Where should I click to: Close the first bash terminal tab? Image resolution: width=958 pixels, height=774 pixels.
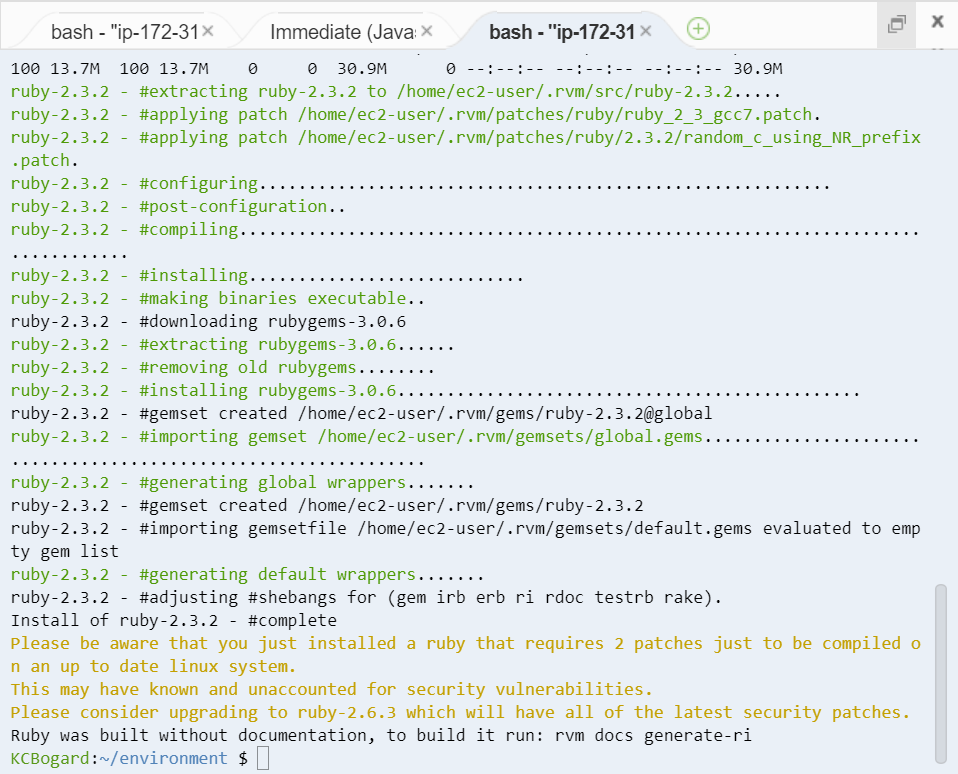[x=208, y=31]
